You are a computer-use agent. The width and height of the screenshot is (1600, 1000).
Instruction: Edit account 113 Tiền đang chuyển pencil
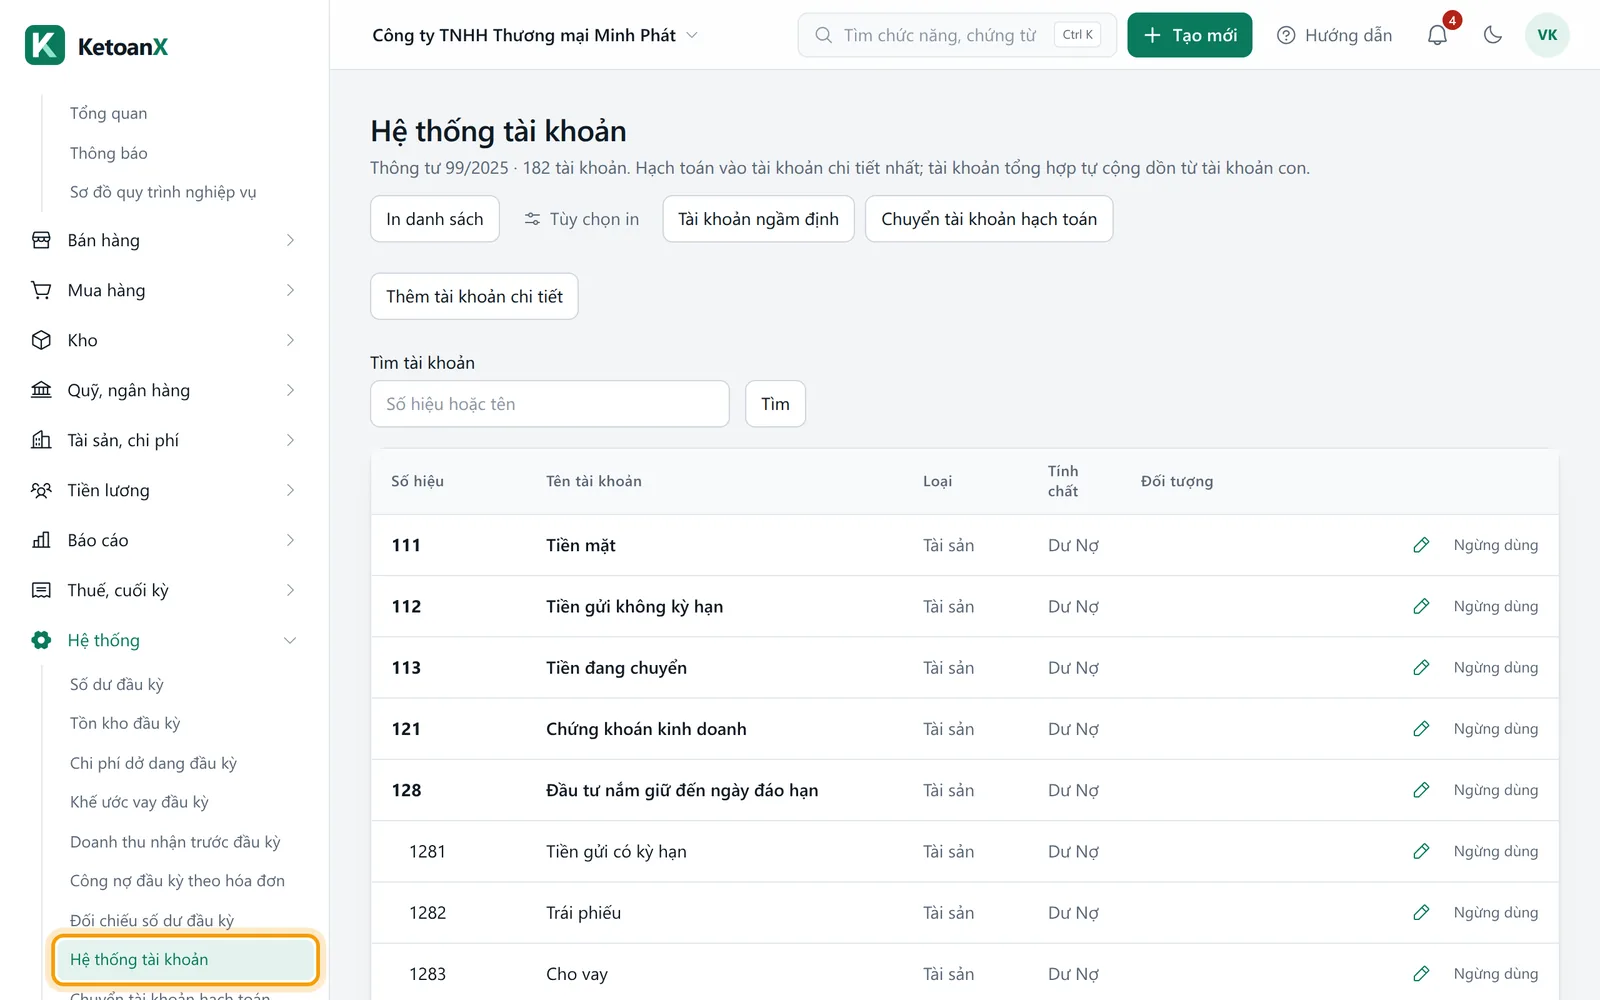coord(1421,667)
